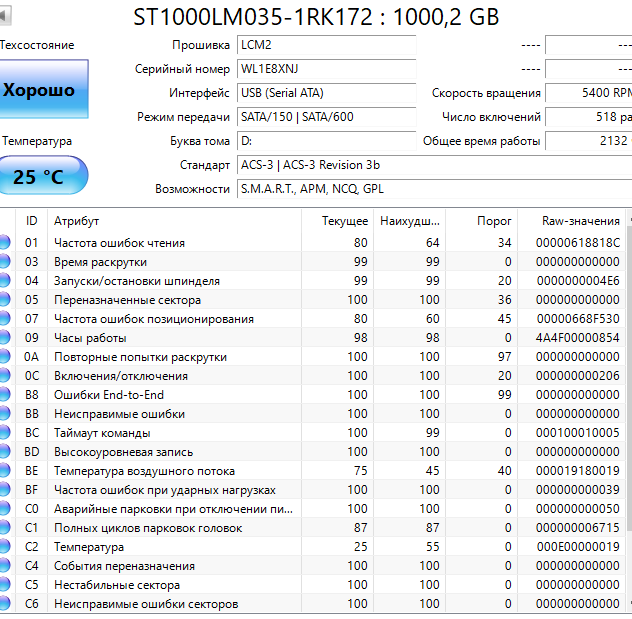Click the status circle for attribute 01
This screenshot has width=632, height=619.
[x=4, y=243]
